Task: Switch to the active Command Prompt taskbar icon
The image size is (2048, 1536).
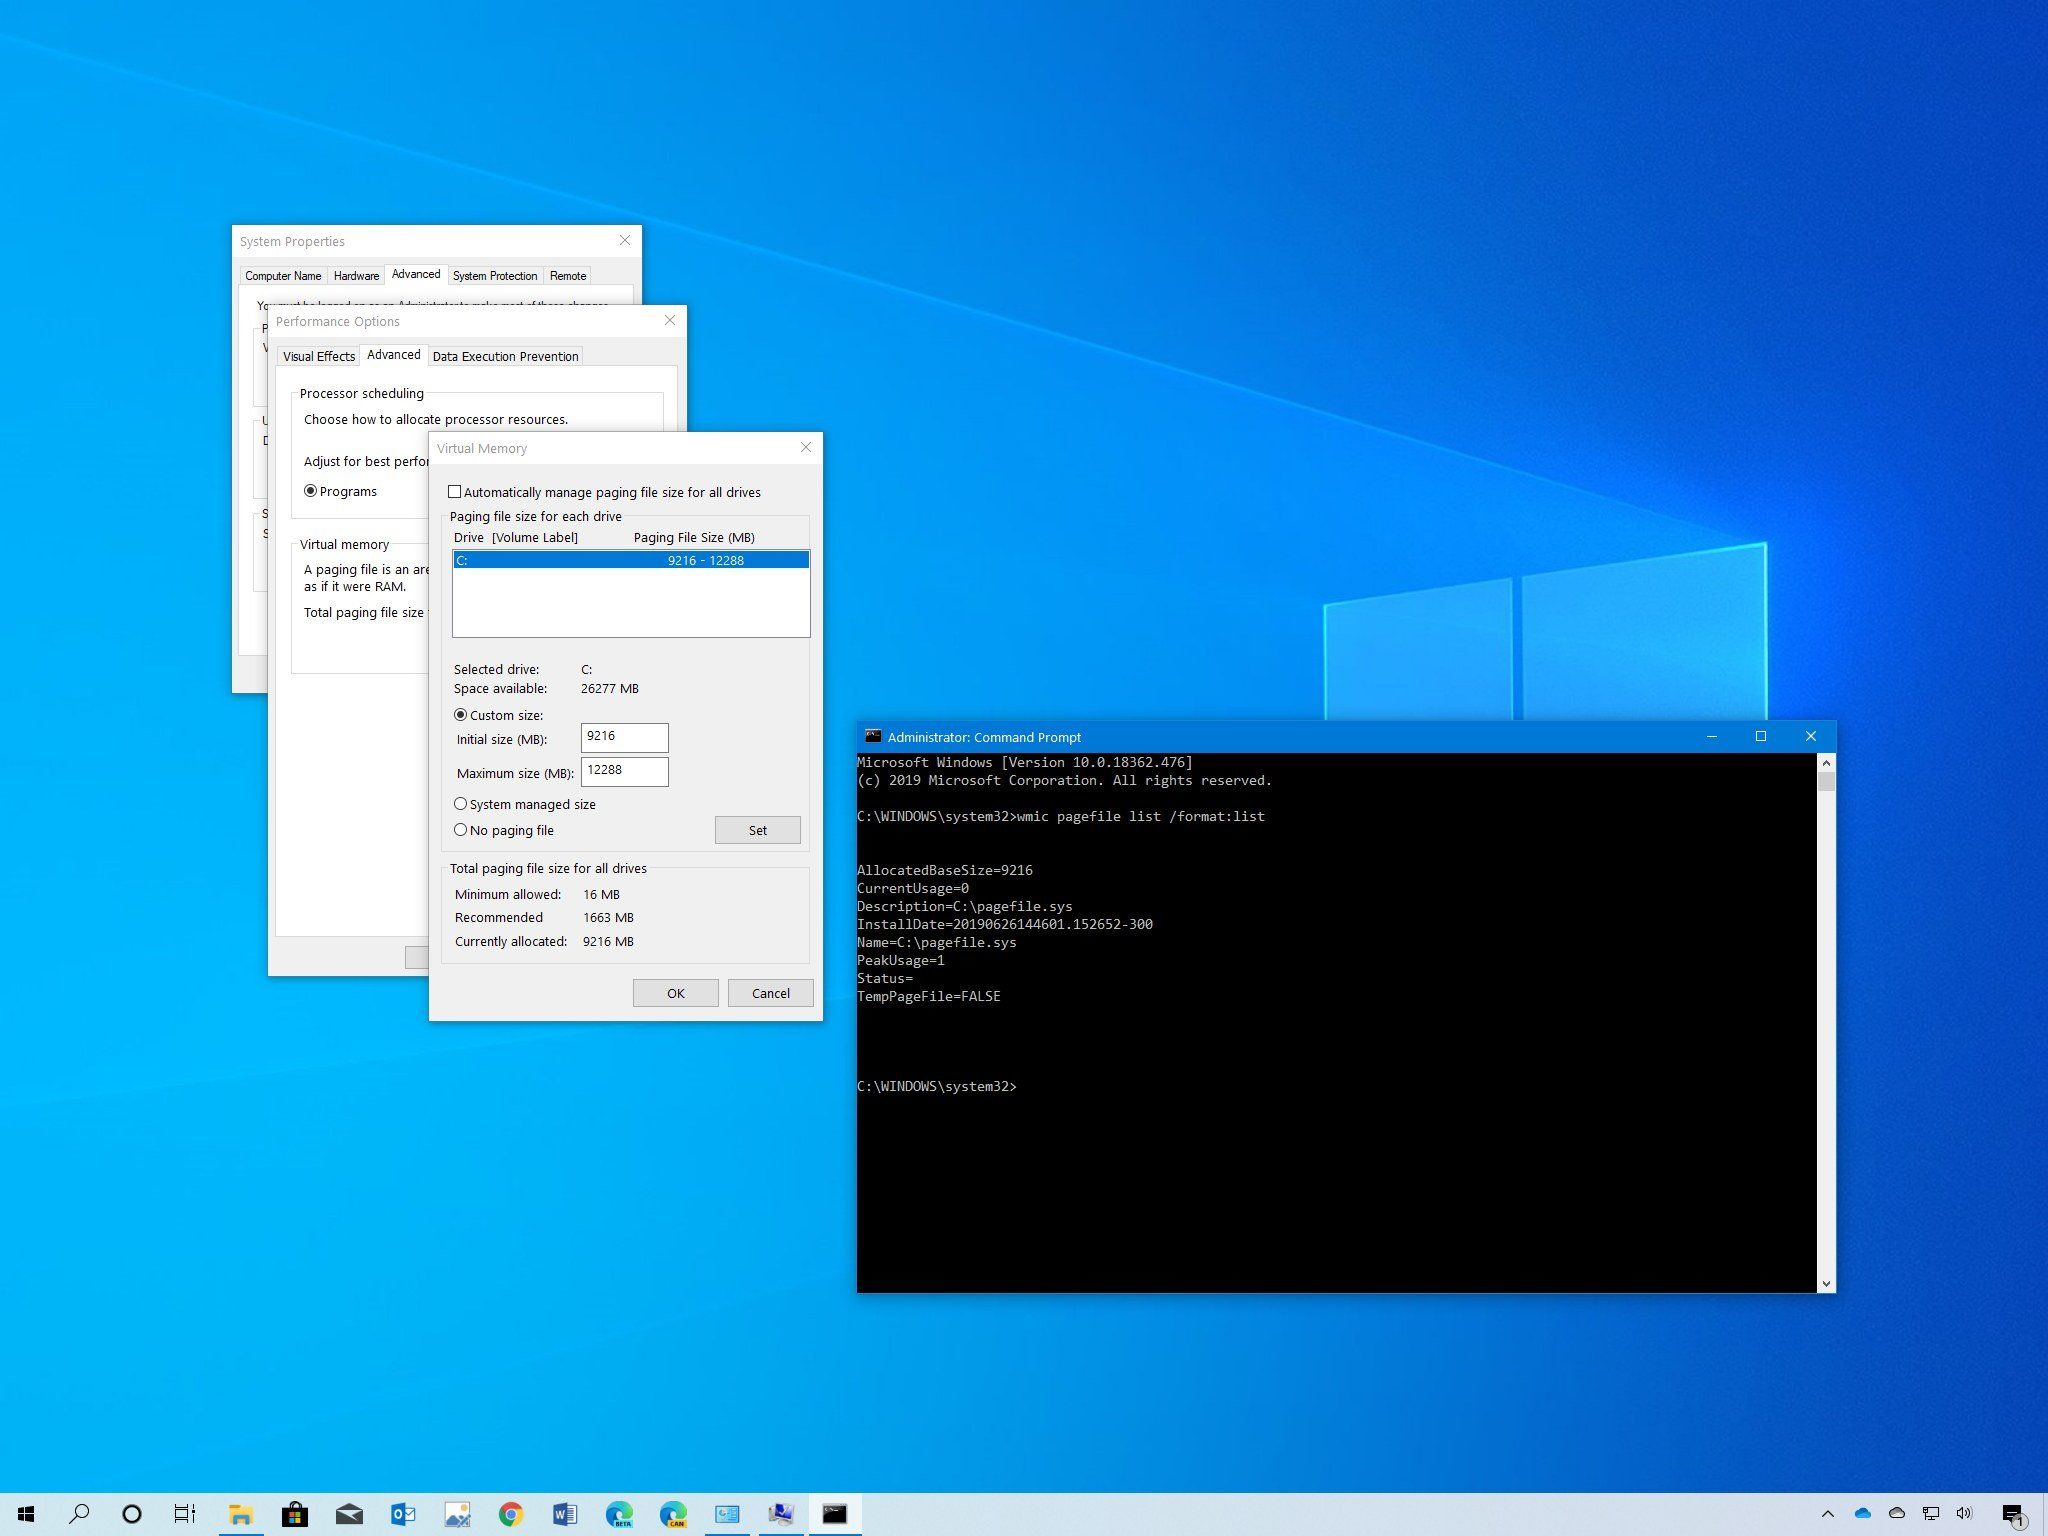Action: coord(834,1514)
